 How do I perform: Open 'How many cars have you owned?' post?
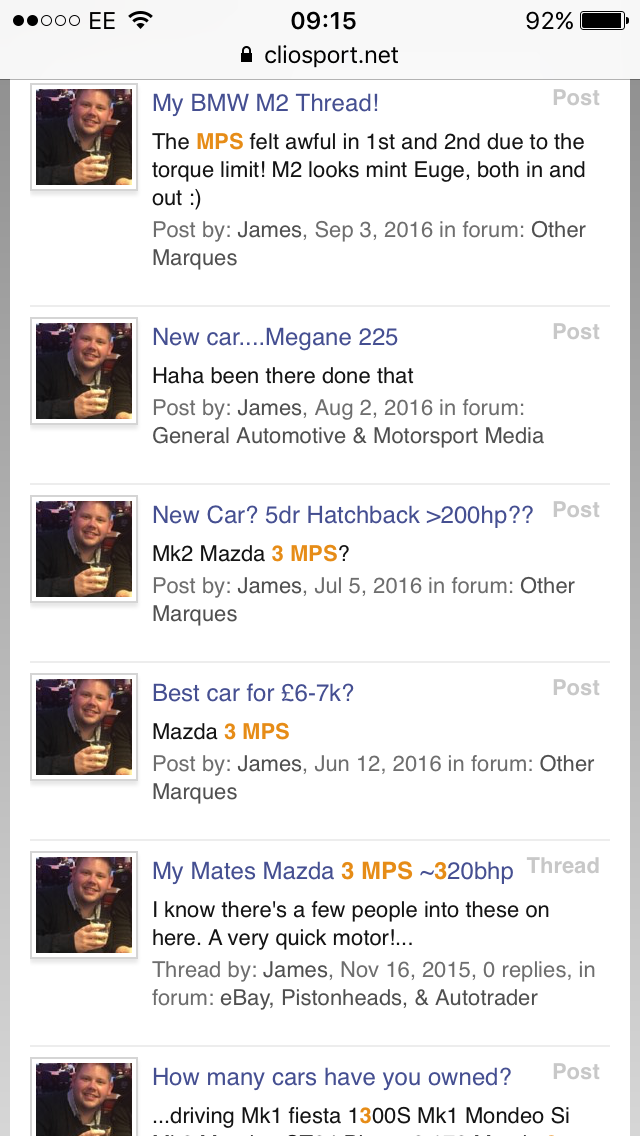[332, 1077]
